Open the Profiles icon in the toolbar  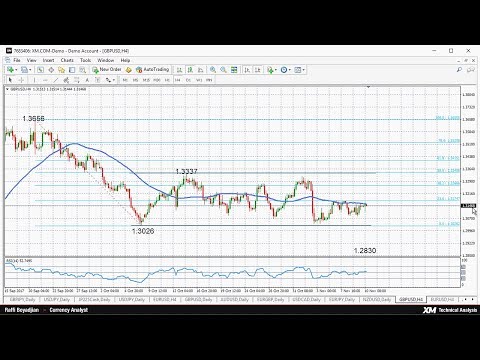[x=24, y=70]
